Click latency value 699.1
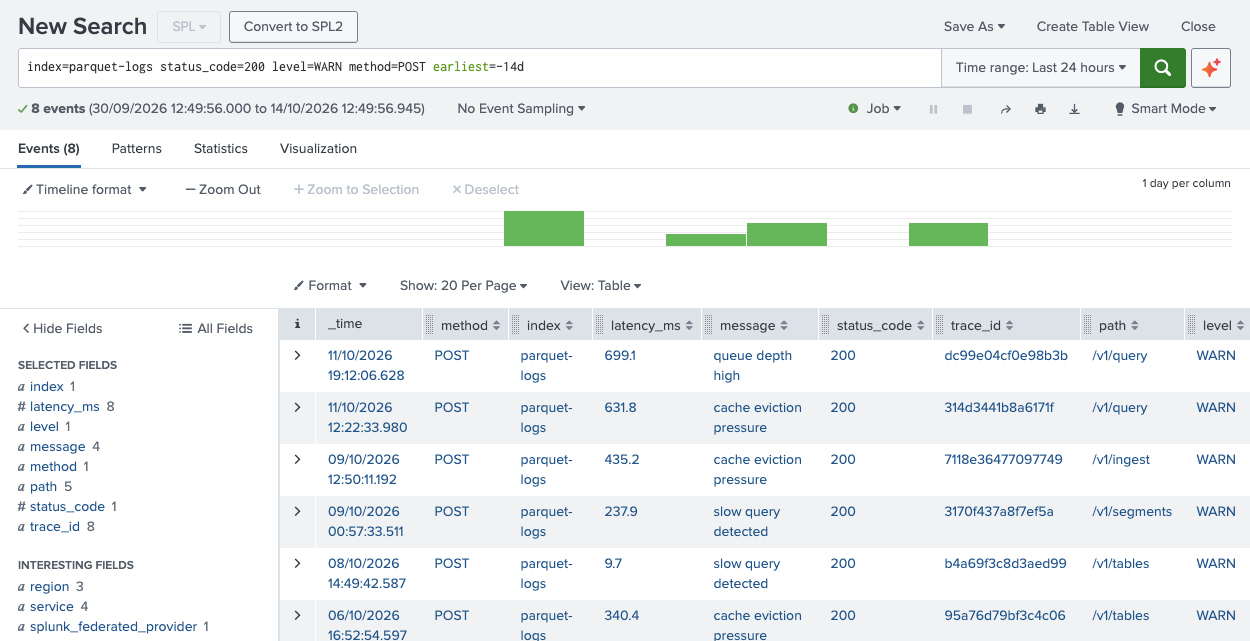The image size is (1250, 641). (x=620, y=355)
